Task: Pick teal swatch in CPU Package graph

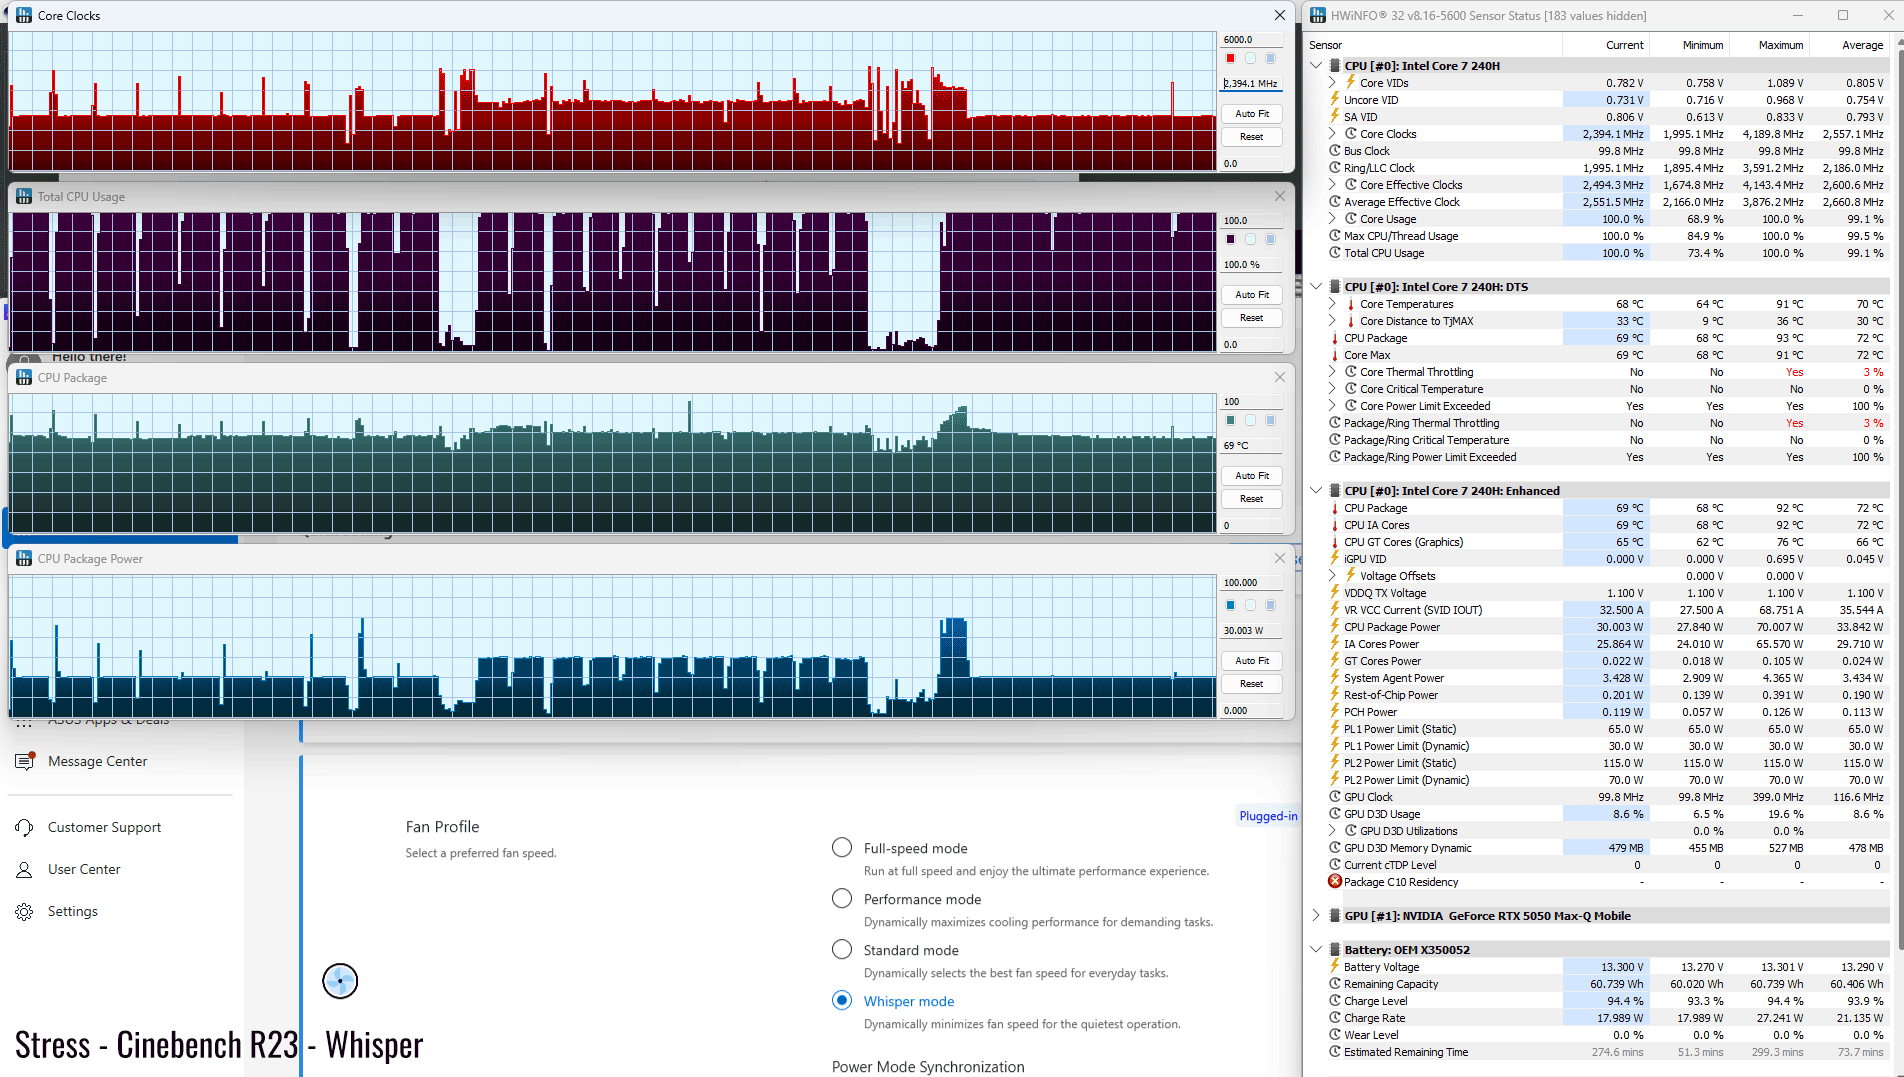Action: (1231, 420)
